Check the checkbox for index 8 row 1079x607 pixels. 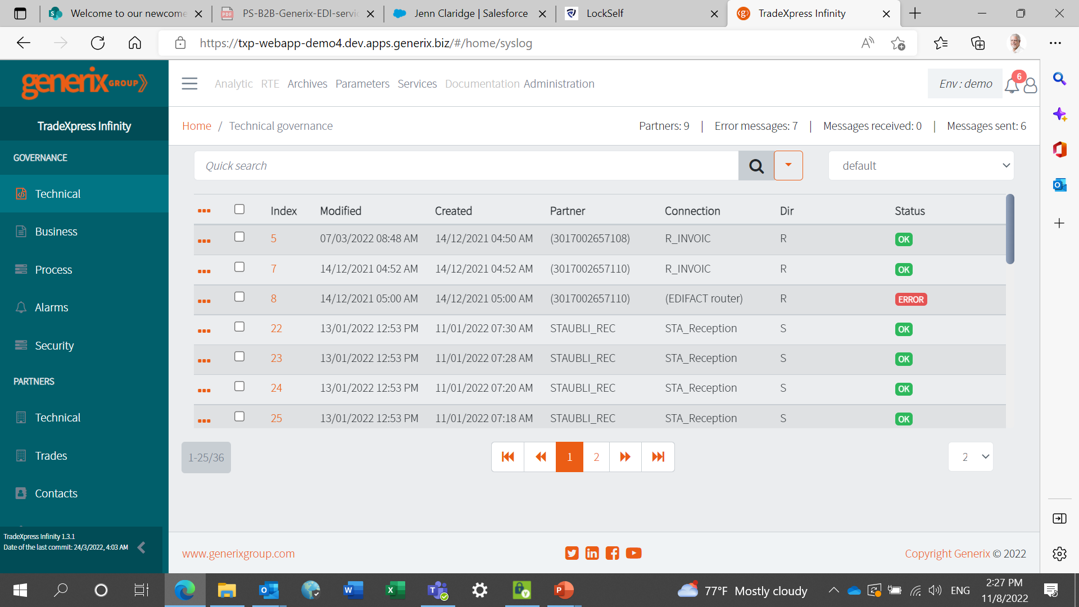click(238, 298)
